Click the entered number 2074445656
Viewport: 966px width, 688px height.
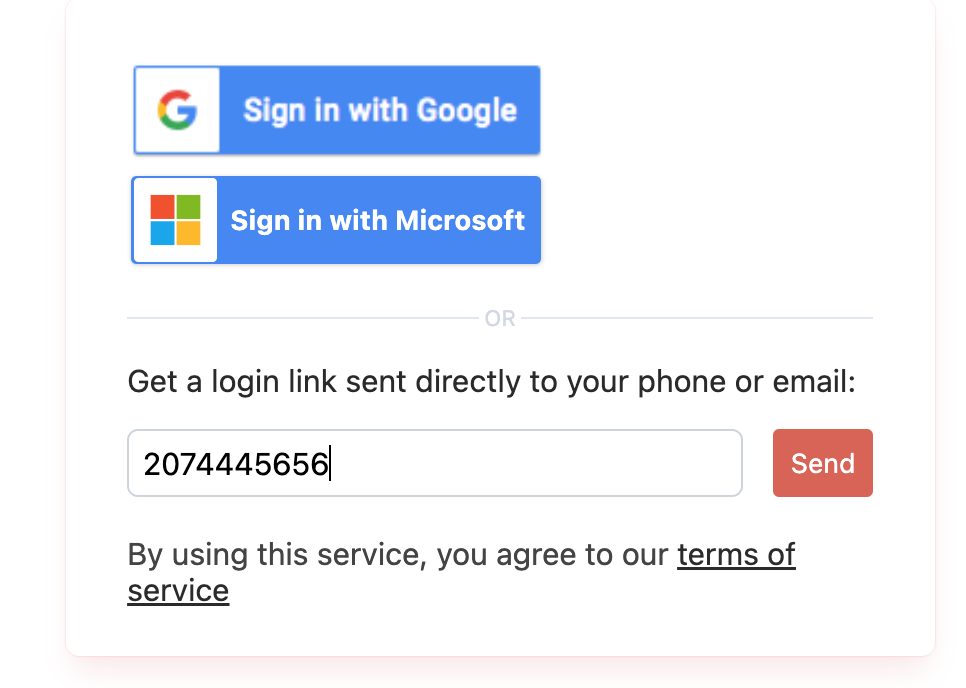(236, 464)
